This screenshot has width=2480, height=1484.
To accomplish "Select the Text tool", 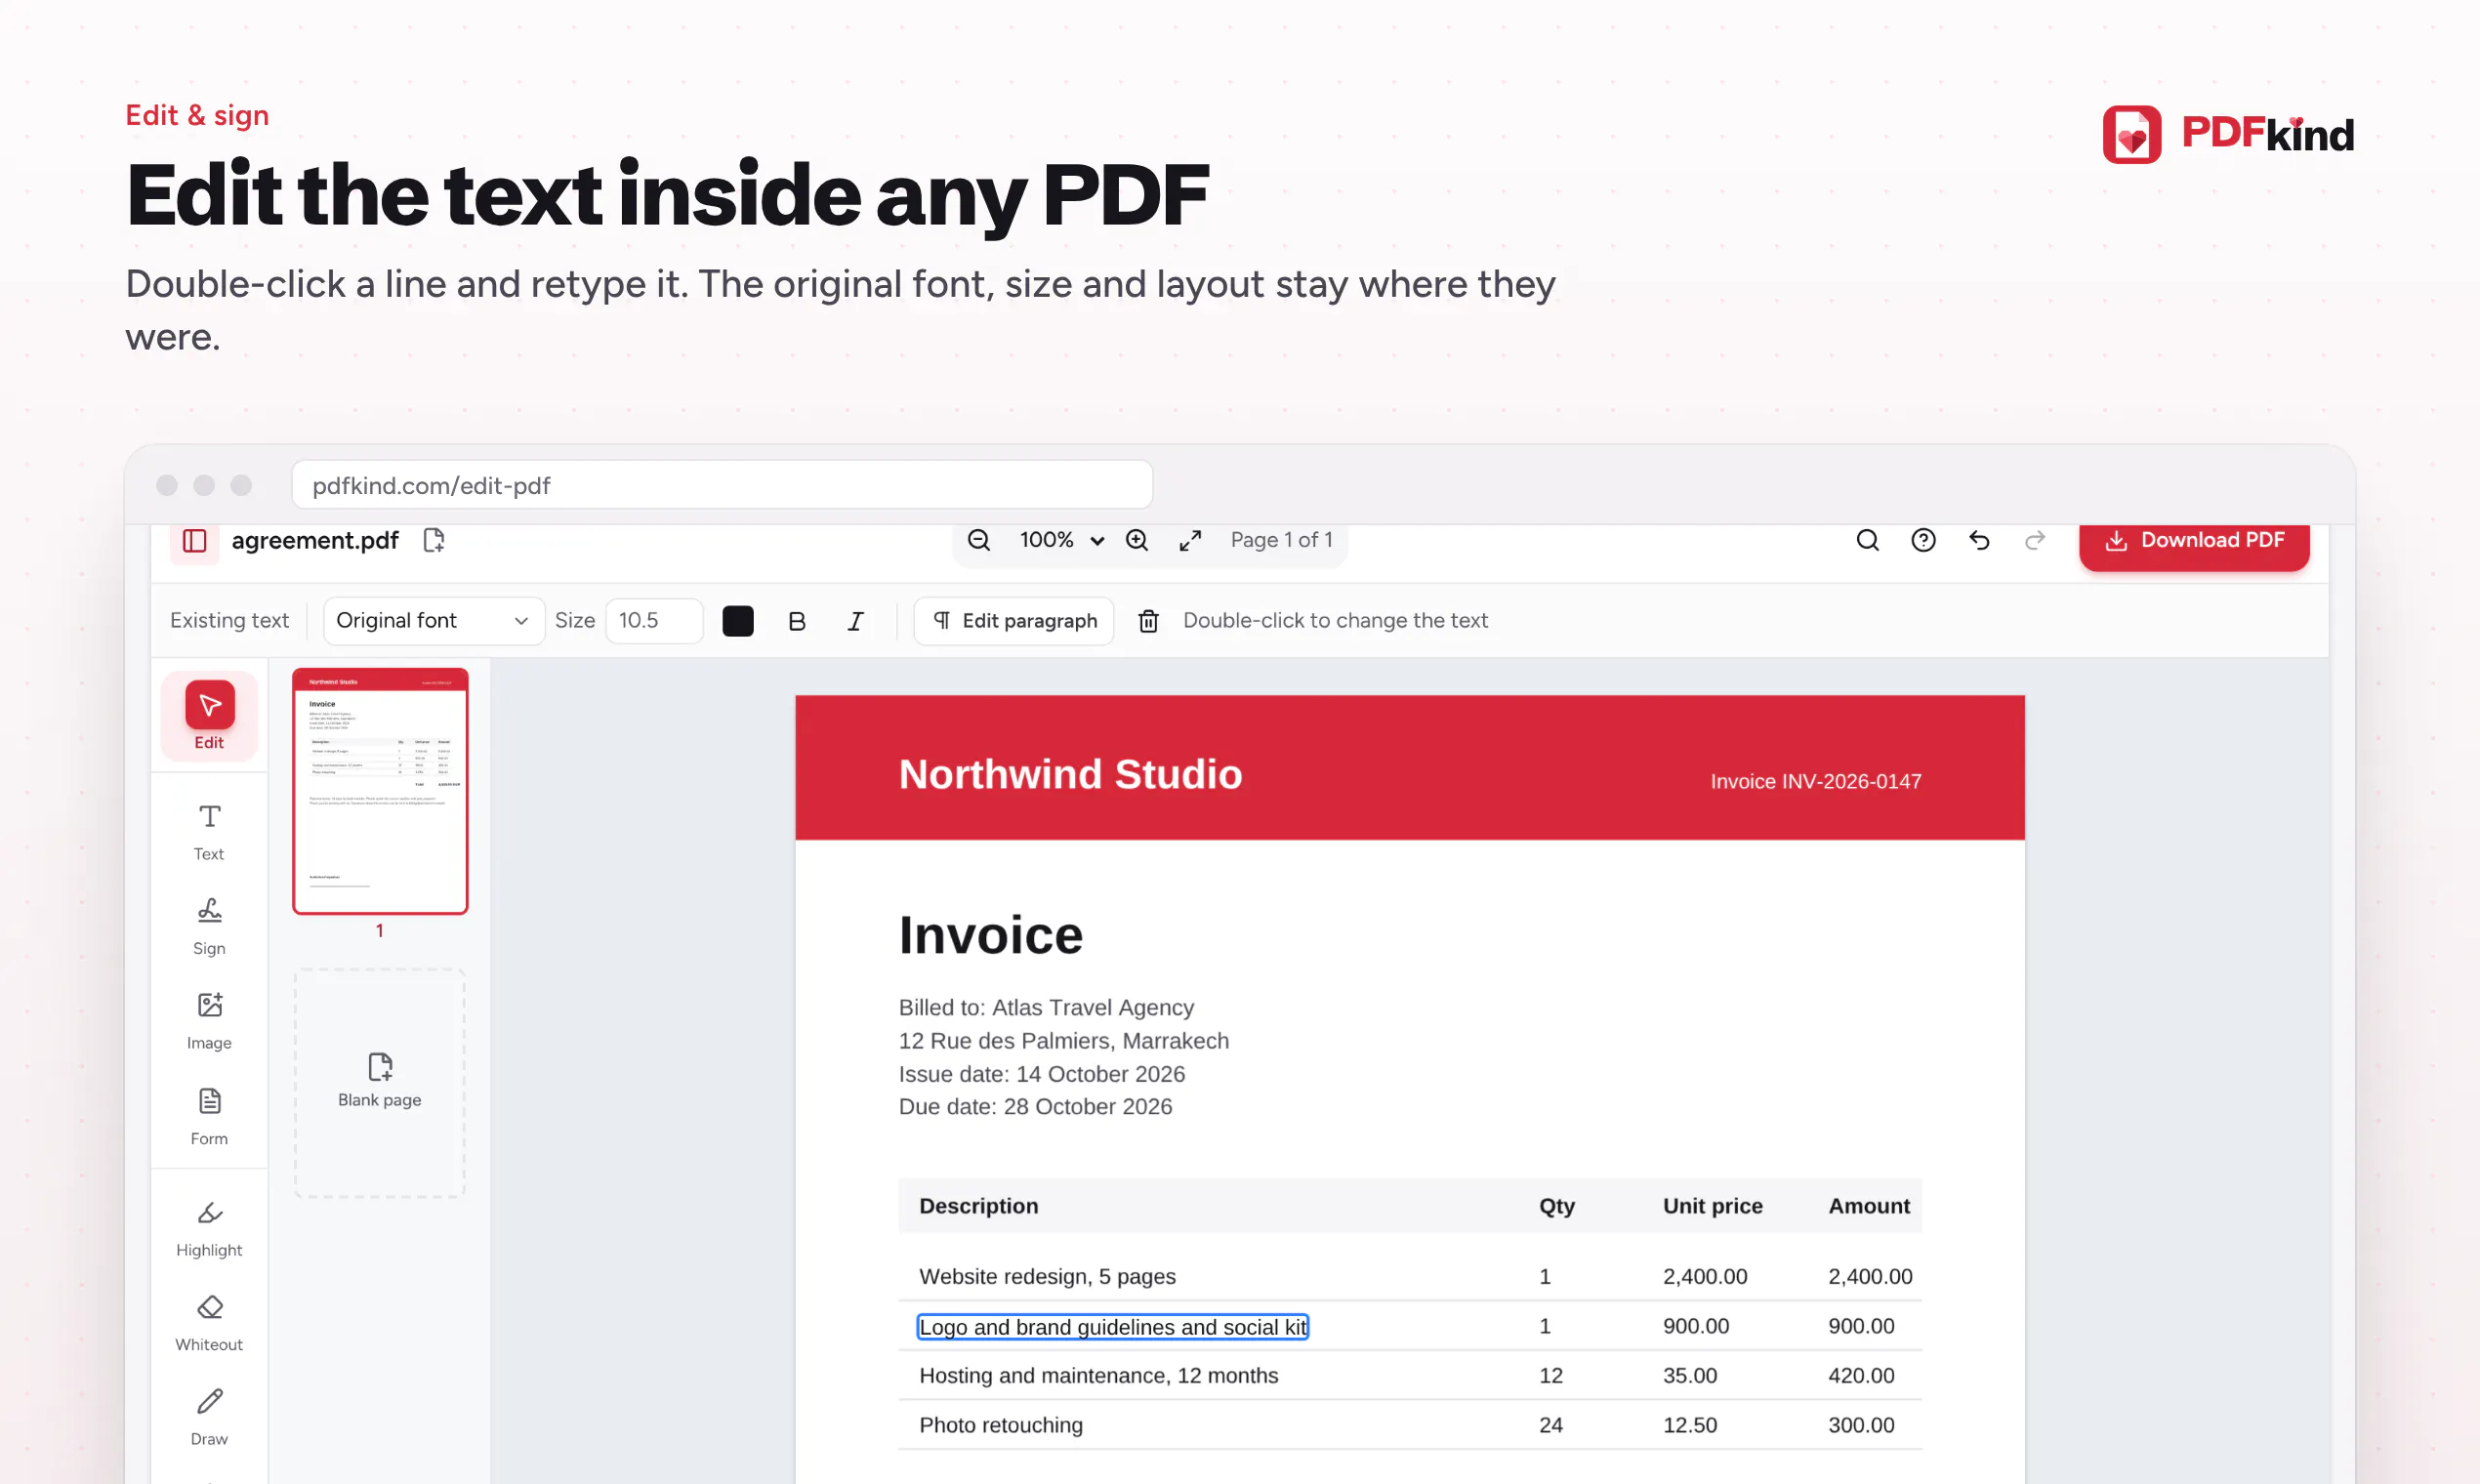I will [209, 832].
